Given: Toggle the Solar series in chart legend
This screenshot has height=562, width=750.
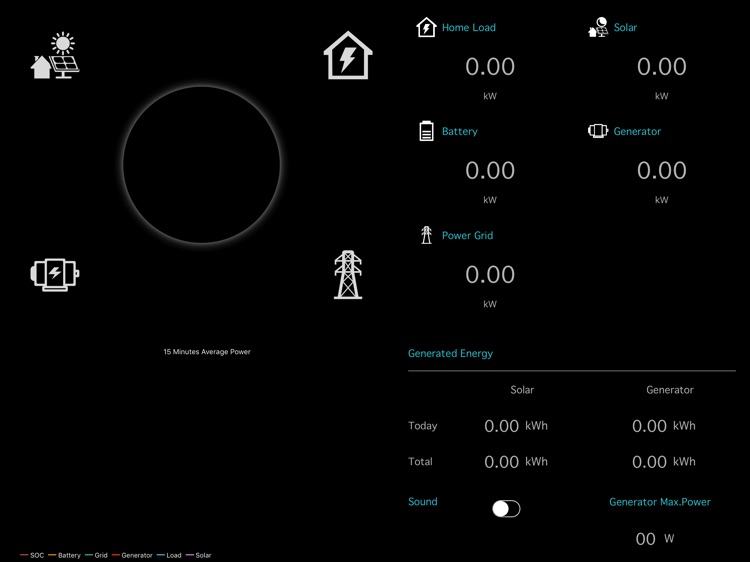Looking at the screenshot, I should pos(199,555).
